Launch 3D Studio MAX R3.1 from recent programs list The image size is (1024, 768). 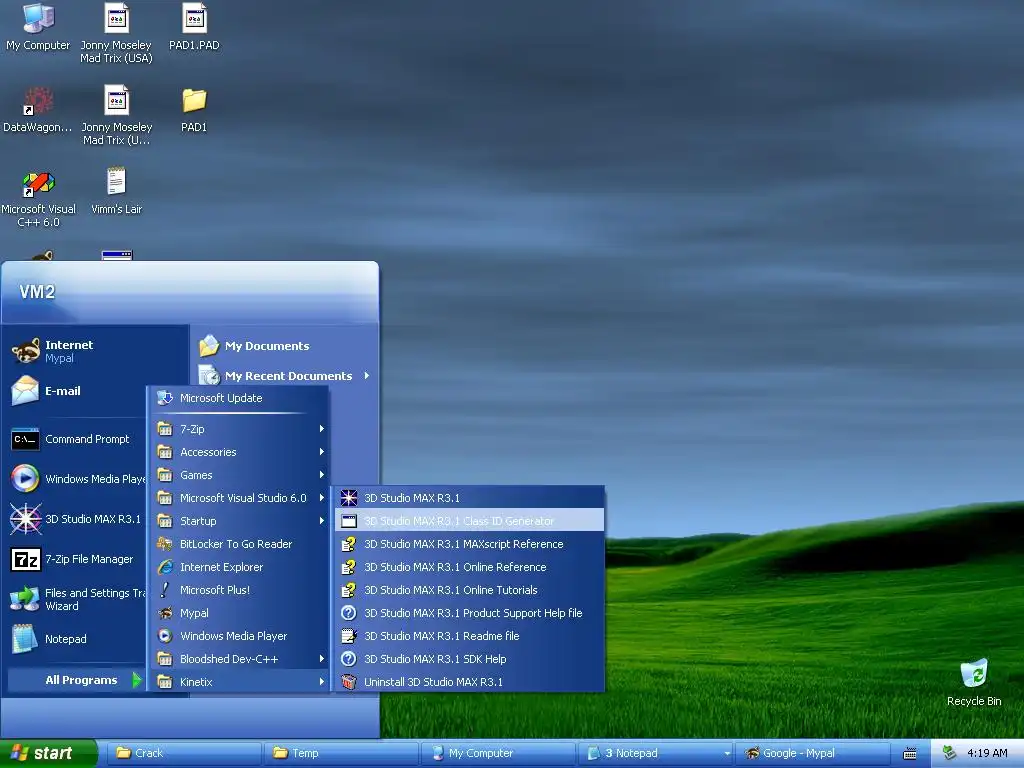(77, 519)
